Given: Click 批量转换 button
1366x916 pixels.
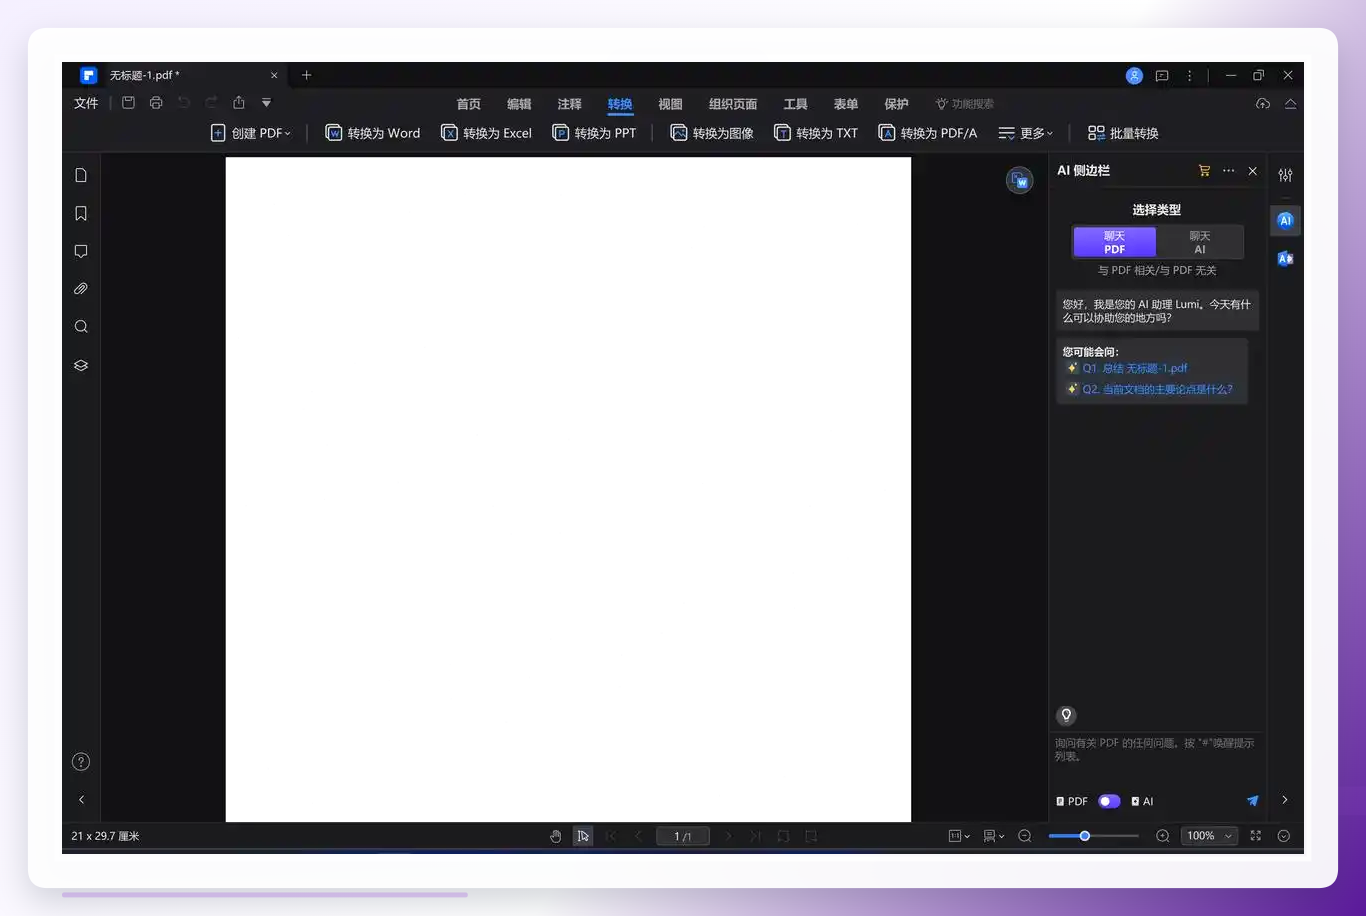Looking at the screenshot, I should coord(1123,133).
